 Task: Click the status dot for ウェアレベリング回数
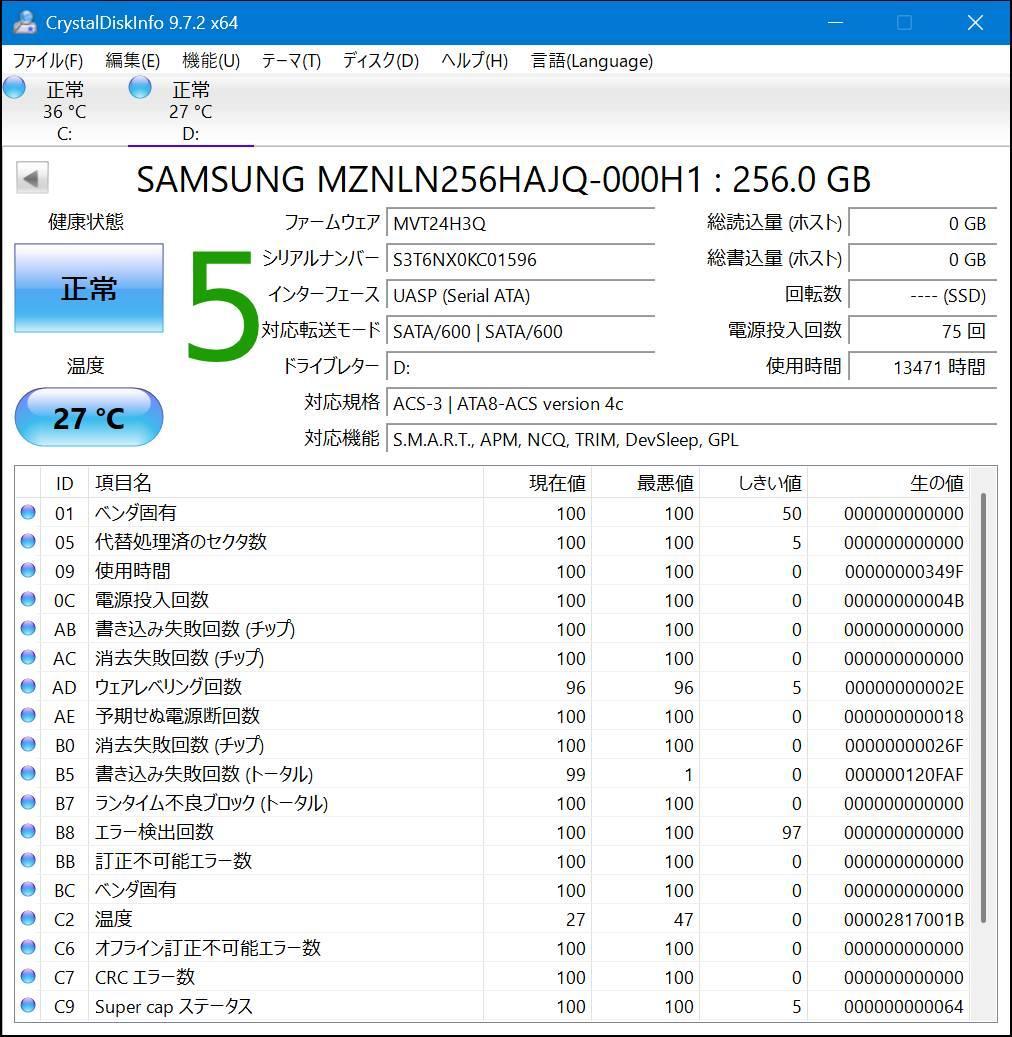[30, 687]
